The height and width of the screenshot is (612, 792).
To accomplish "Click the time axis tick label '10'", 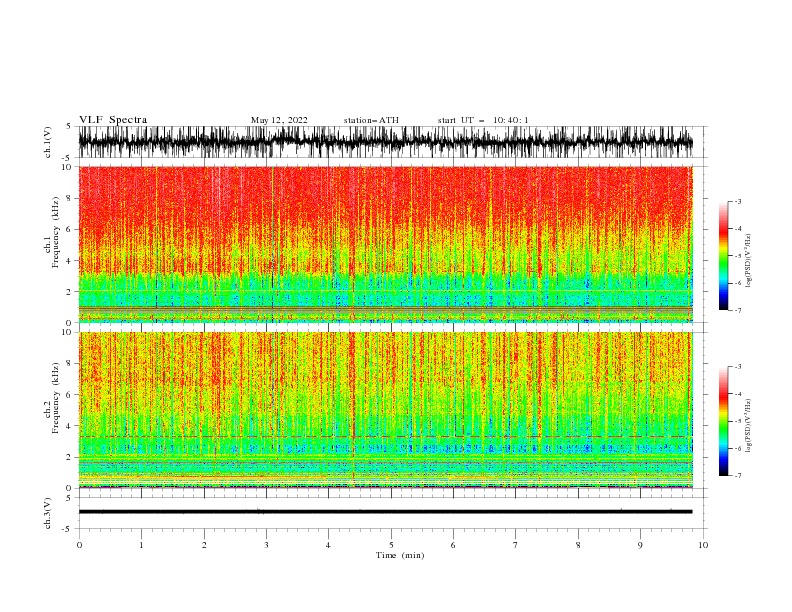I will pyautogui.click(x=703, y=545).
